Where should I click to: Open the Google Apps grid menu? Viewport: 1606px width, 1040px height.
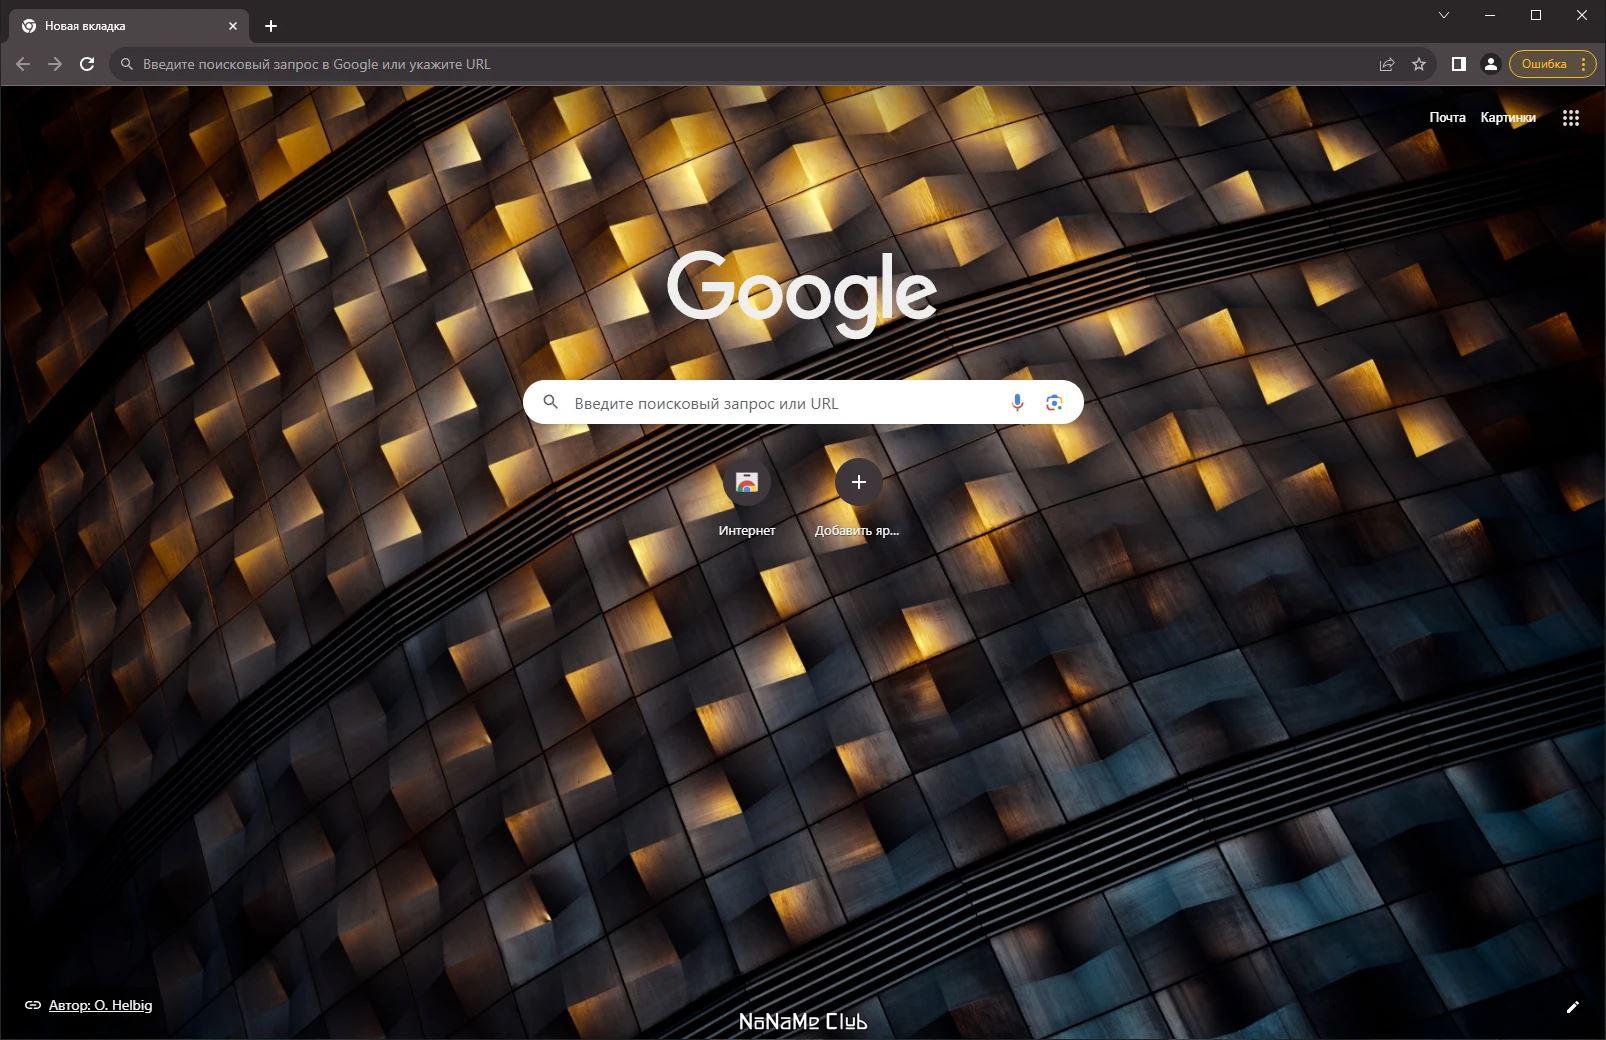(x=1571, y=117)
